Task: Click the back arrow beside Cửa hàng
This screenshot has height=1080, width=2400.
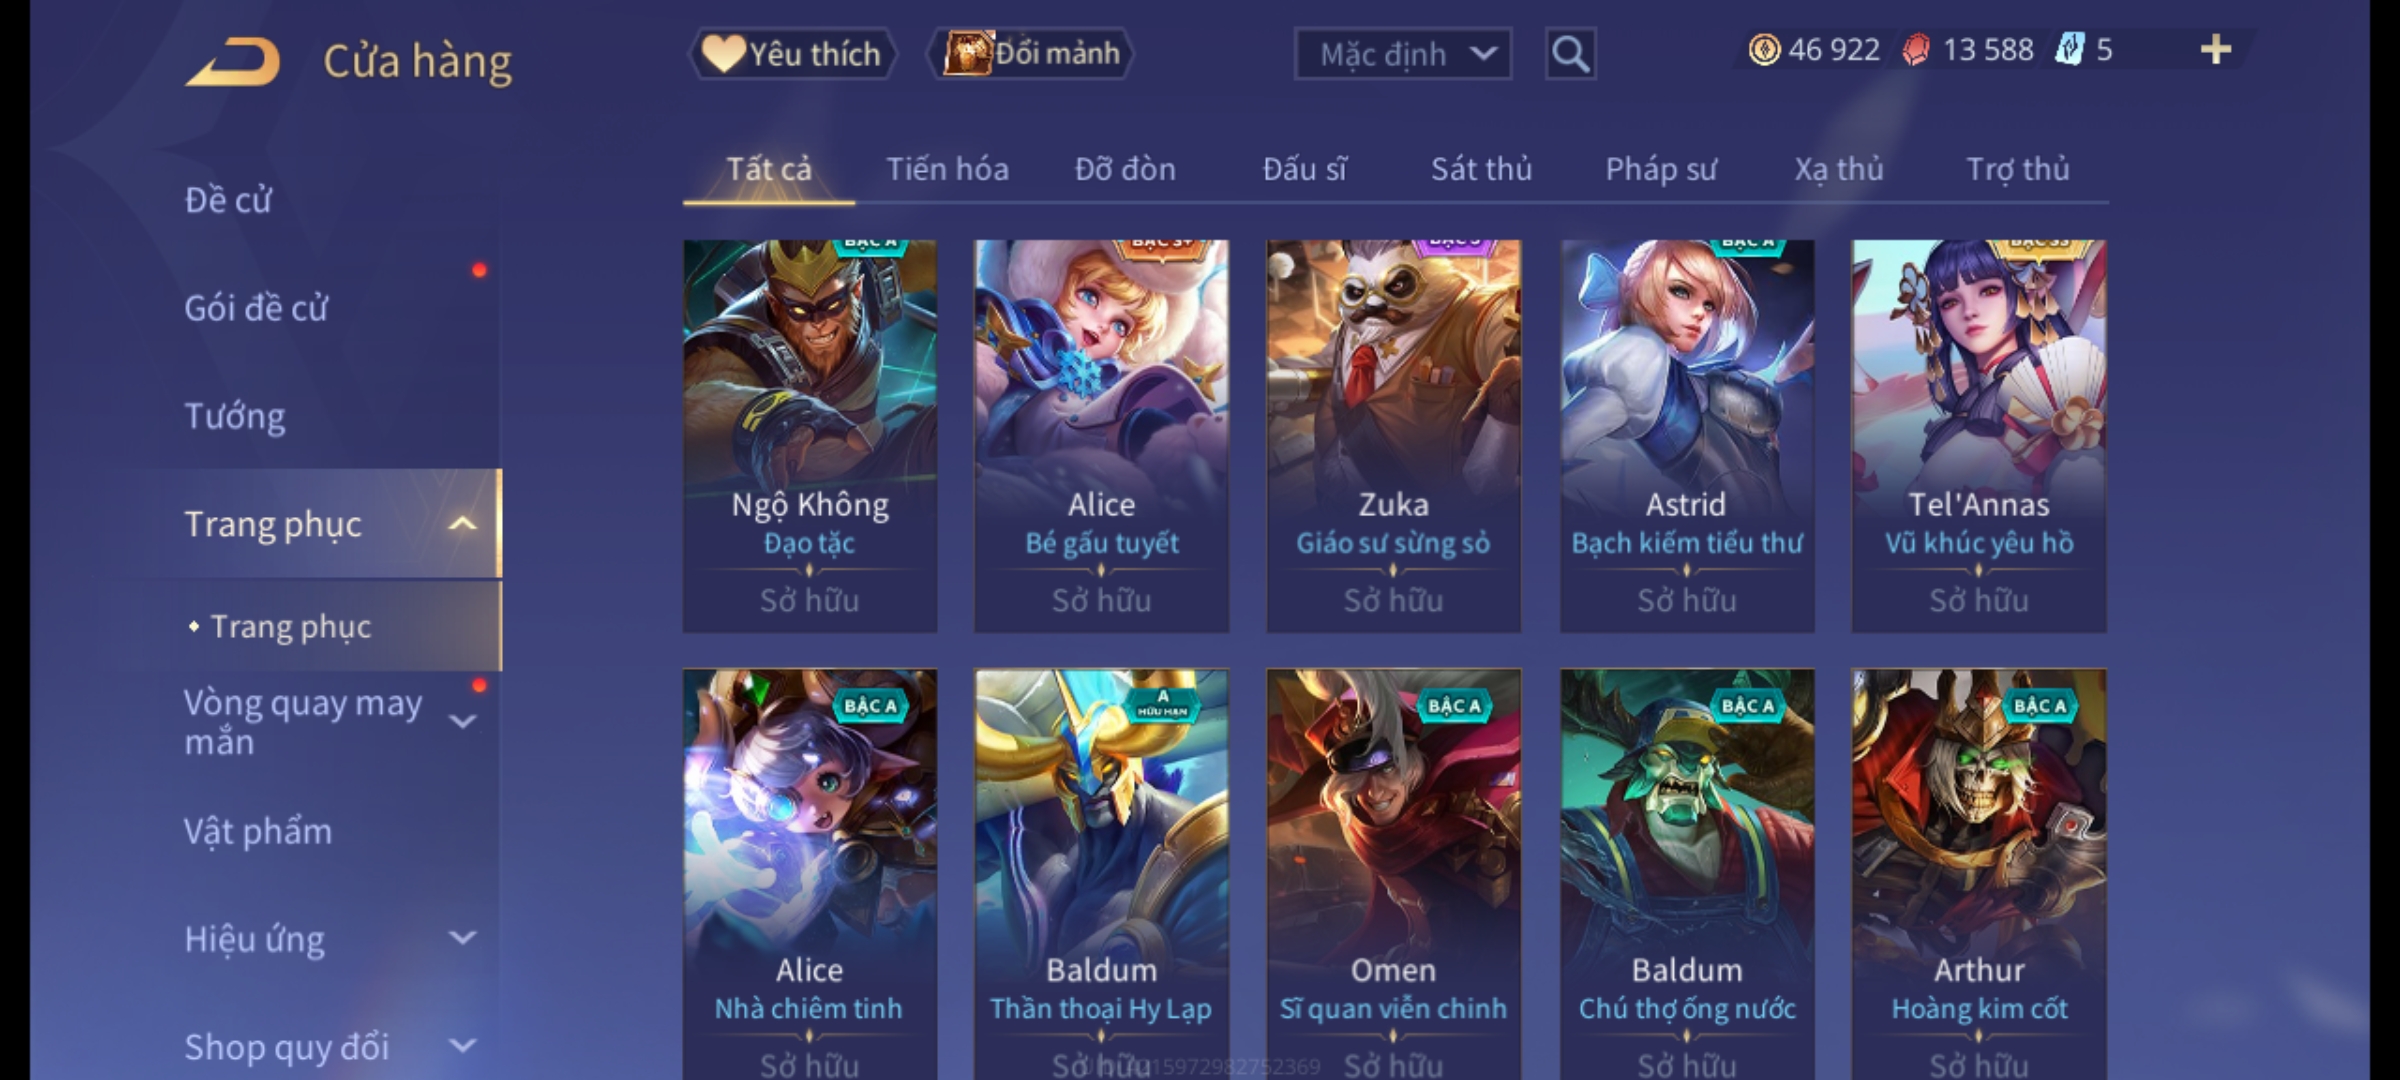Action: 233,61
